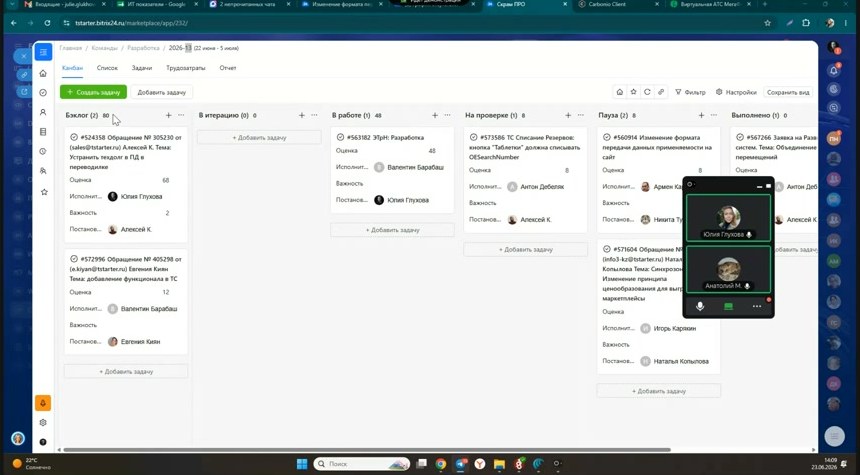This screenshot has height=475, width=860.
Task: Open the Фильтр filter dropdown
Action: coord(690,92)
